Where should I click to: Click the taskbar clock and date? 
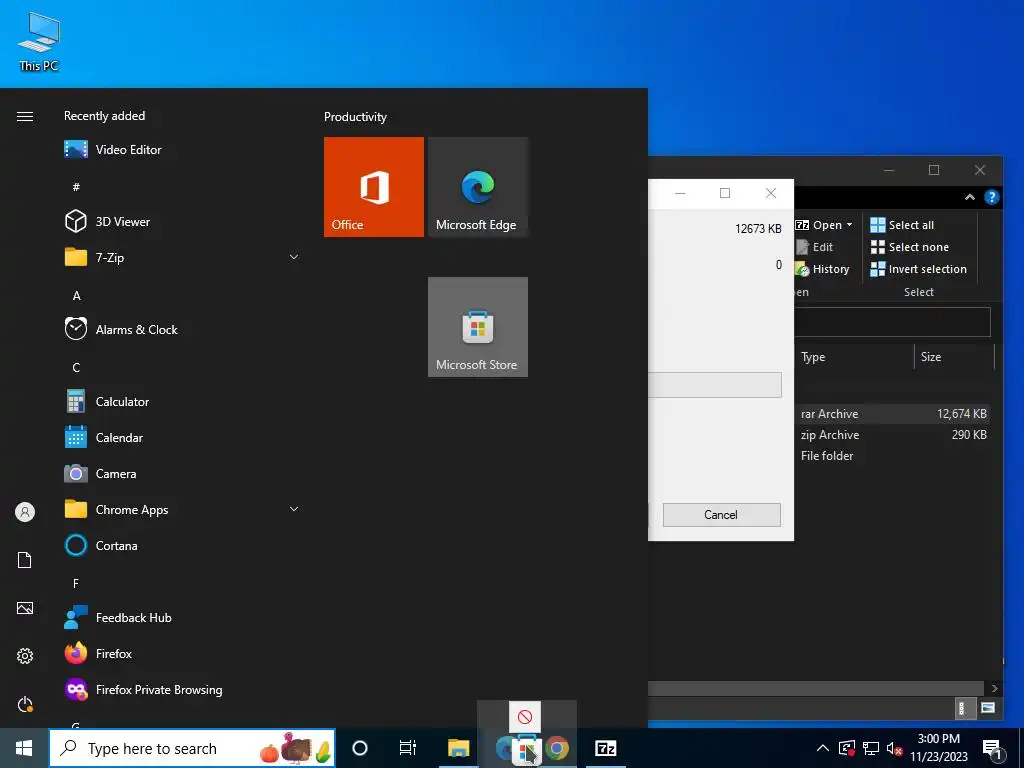(938, 748)
